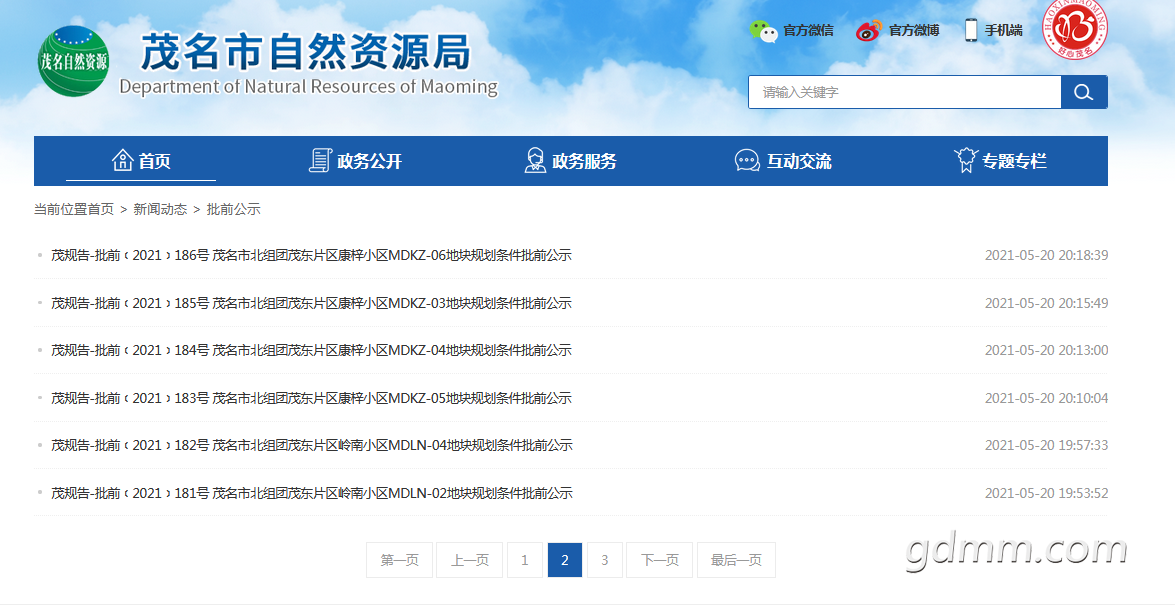Image resolution: width=1175 pixels, height=612 pixels.
Task: Click the mobile version phone icon
Action: tap(971, 30)
